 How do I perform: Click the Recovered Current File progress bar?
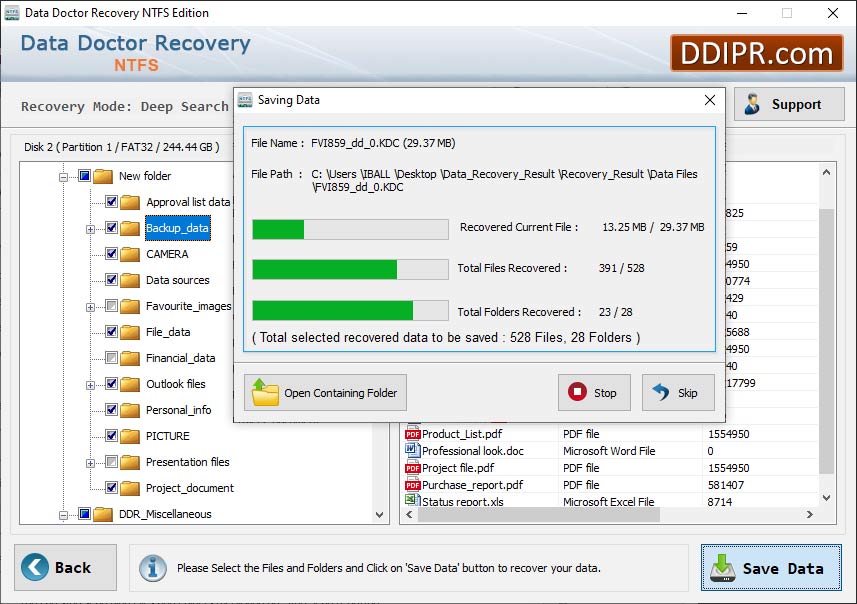pyautogui.click(x=350, y=229)
